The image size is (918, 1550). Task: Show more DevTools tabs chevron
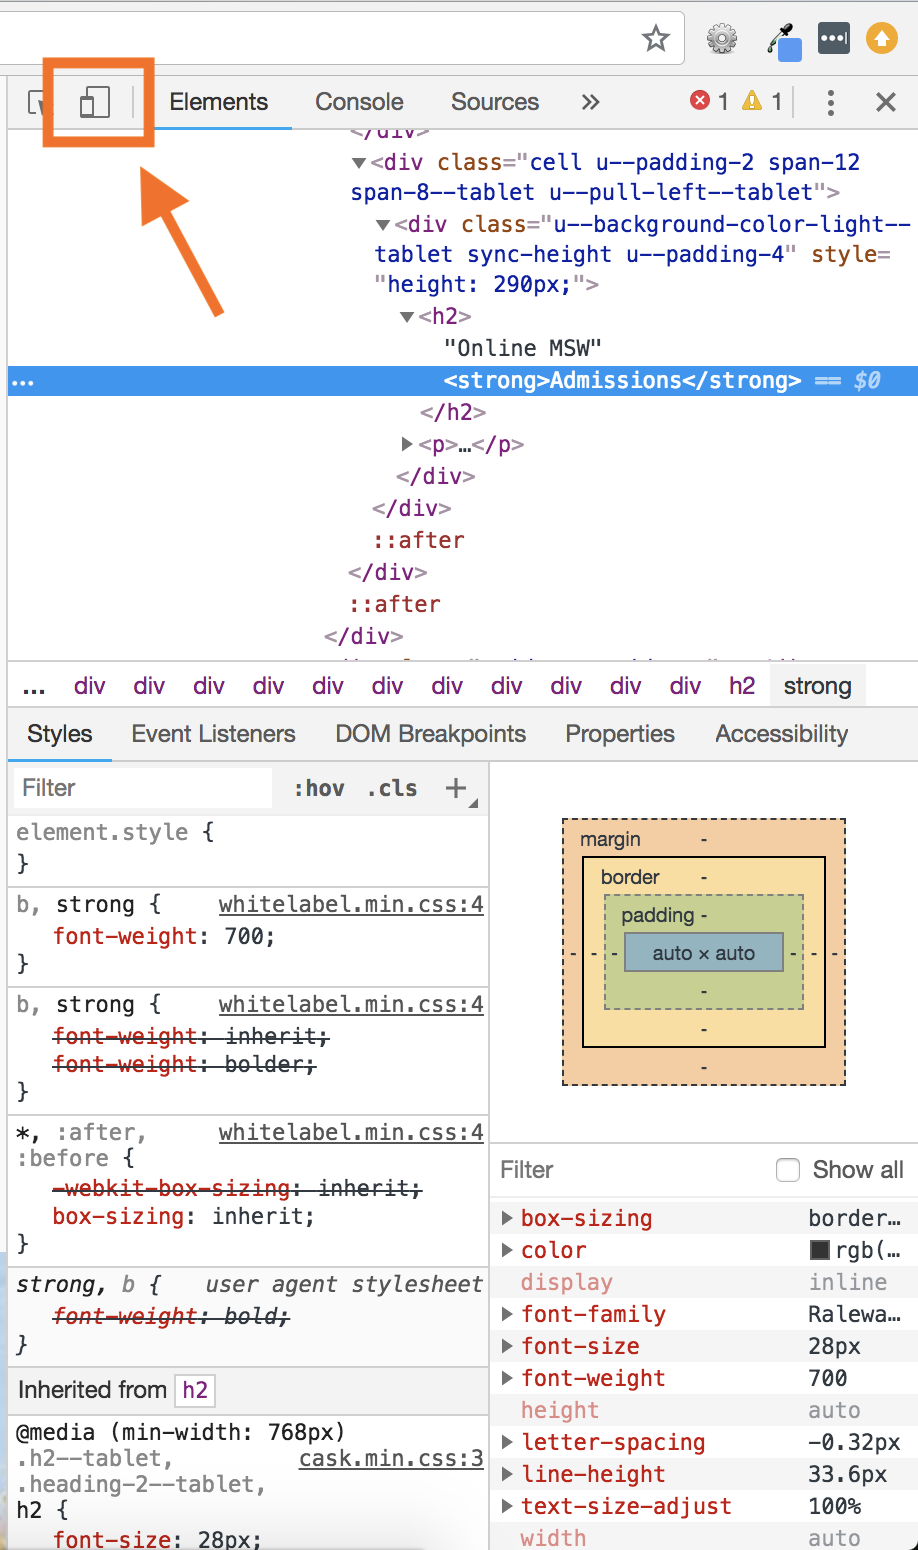[590, 102]
